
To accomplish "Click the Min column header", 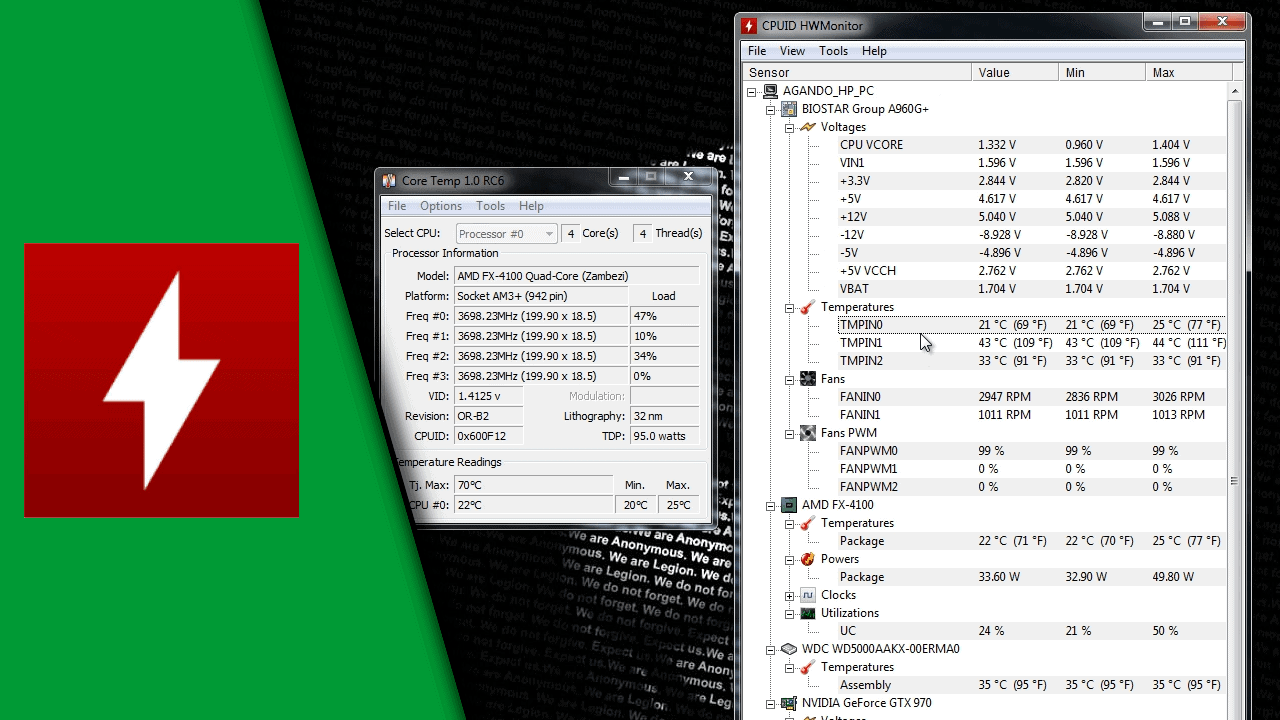I will click(x=1102, y=72).
